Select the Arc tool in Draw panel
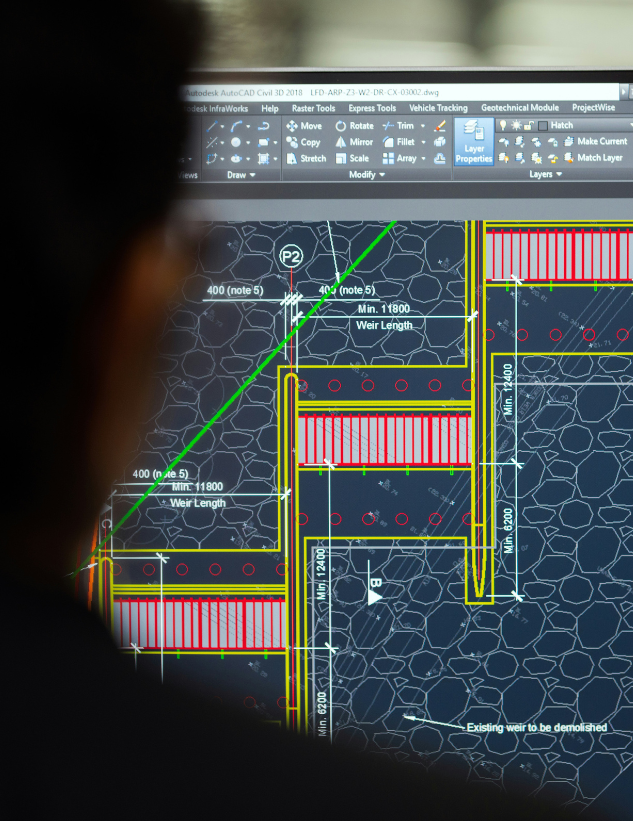This screenshot has width=633, height=821. point(236,126)
